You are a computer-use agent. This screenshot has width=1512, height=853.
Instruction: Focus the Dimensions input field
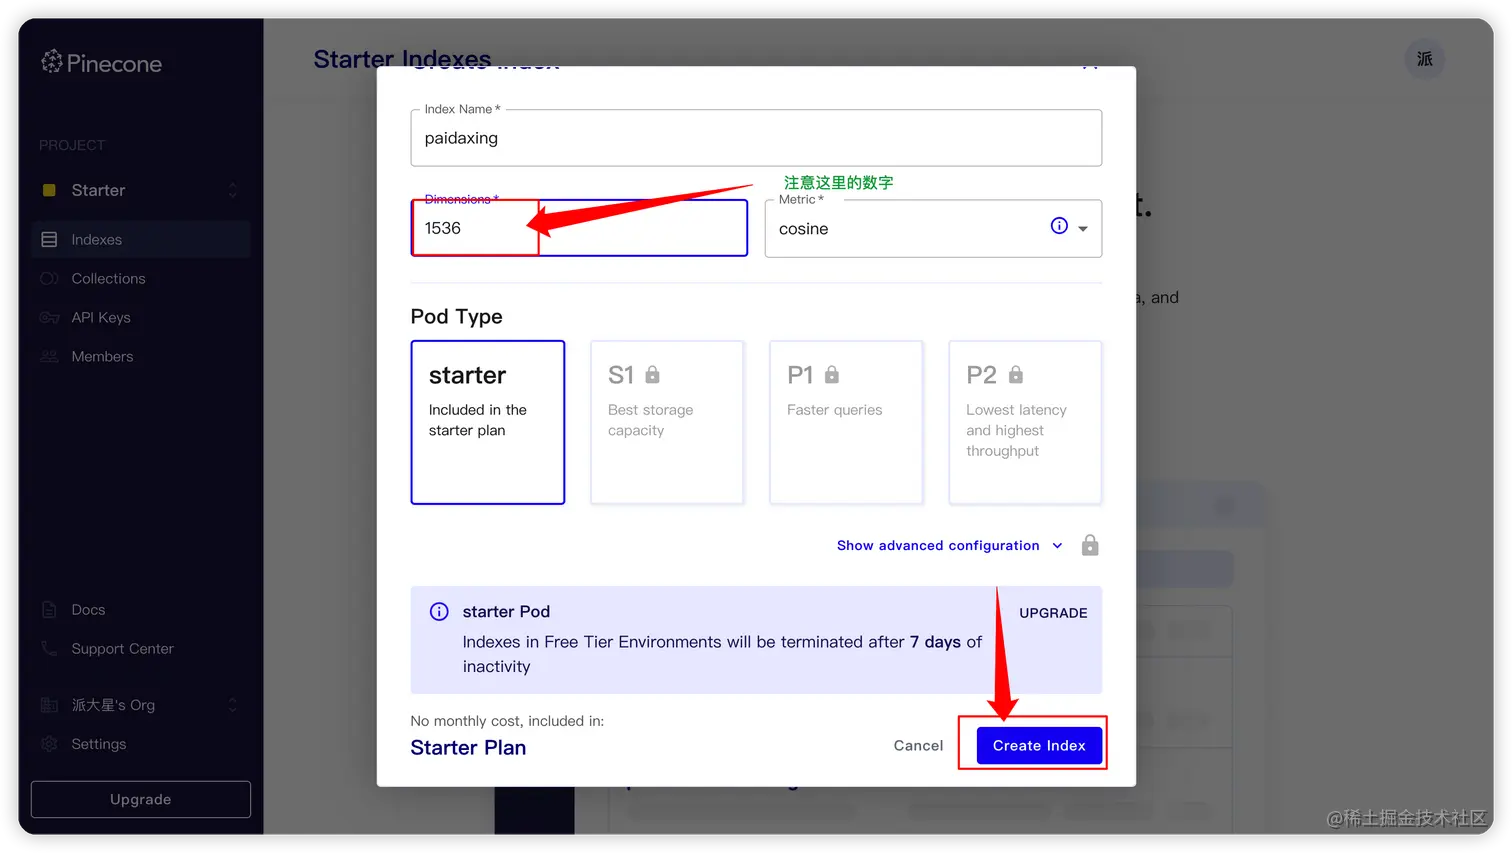coord(579,228)
